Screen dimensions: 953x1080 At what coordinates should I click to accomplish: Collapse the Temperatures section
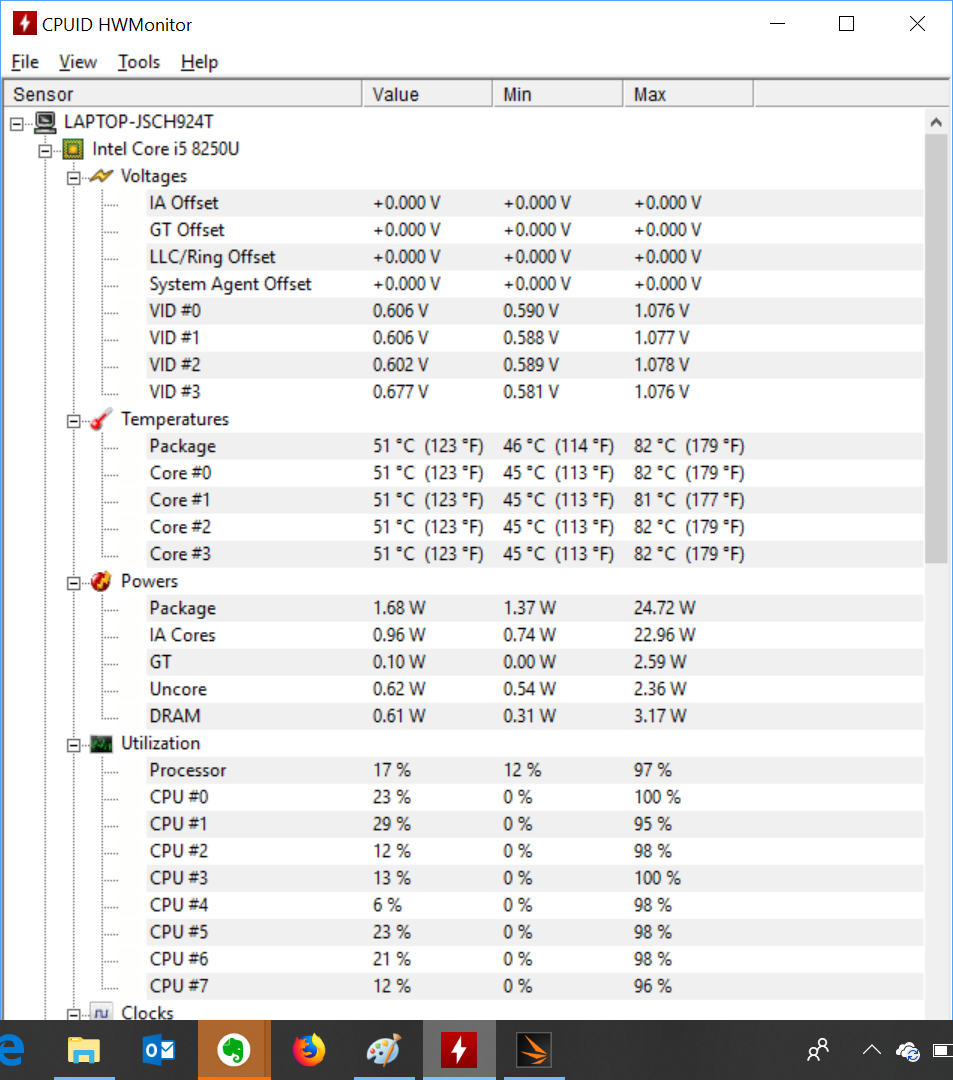tap(73, 421)
